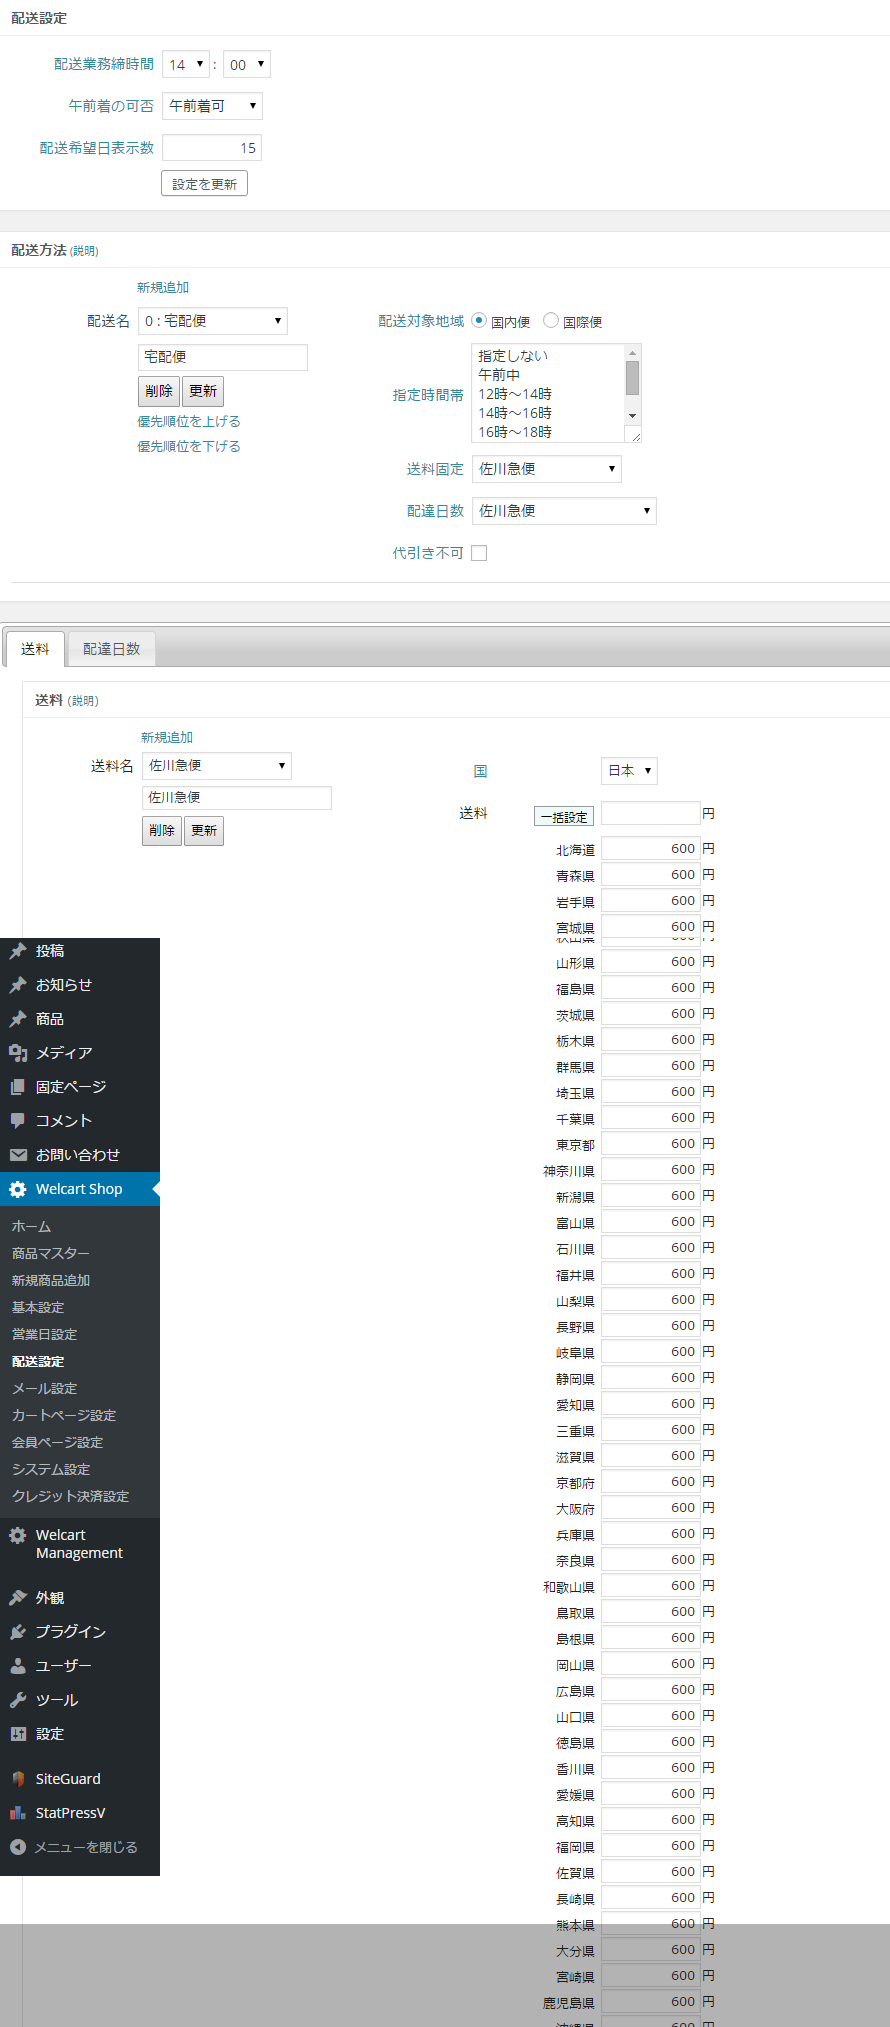Select the 国内便 radio button
Viewport: 890px width, 2027px height.
click(x=479, y=320)
